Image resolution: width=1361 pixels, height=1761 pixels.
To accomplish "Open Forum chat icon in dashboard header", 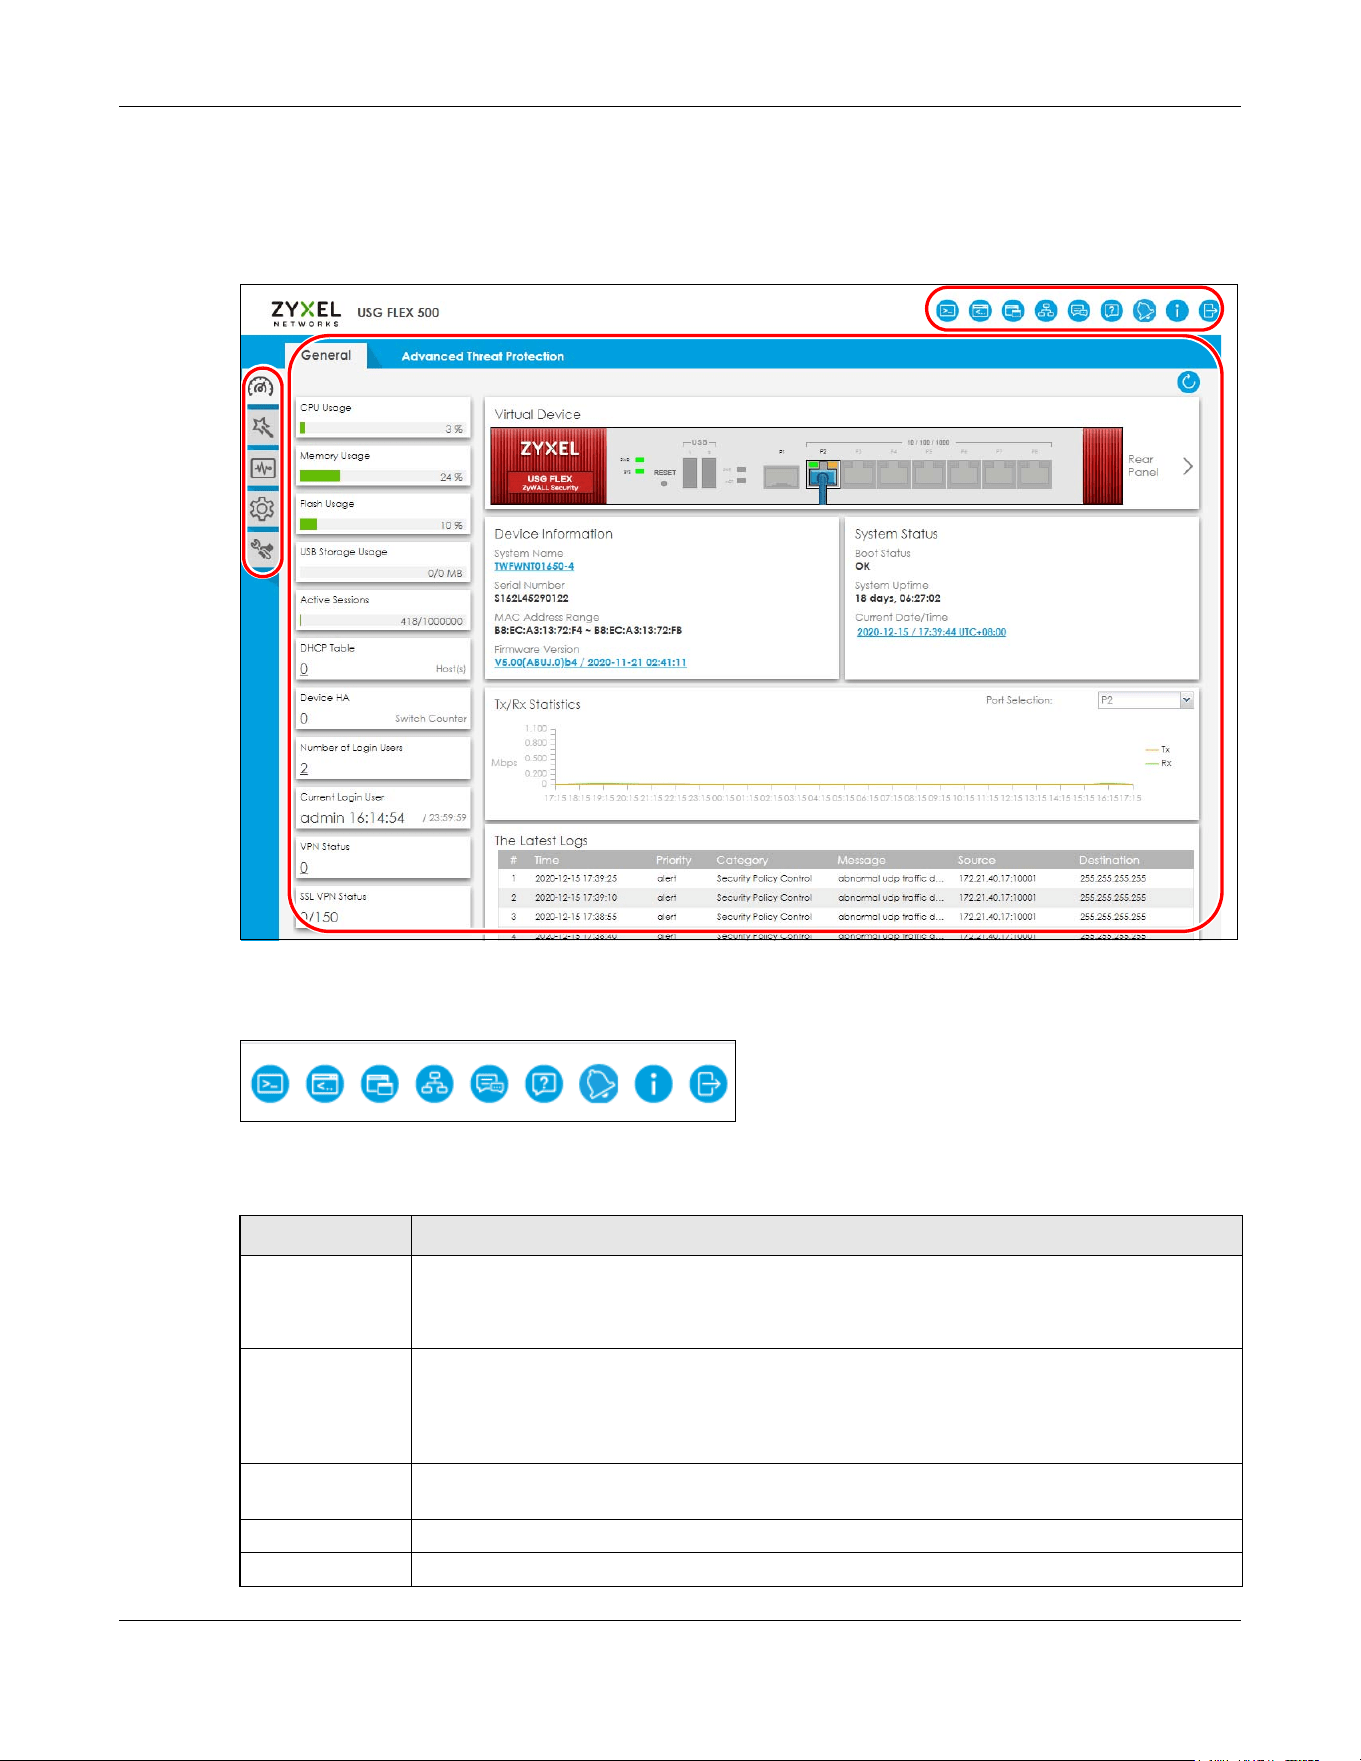I will pyautogui.click(x=1079, y=310).
